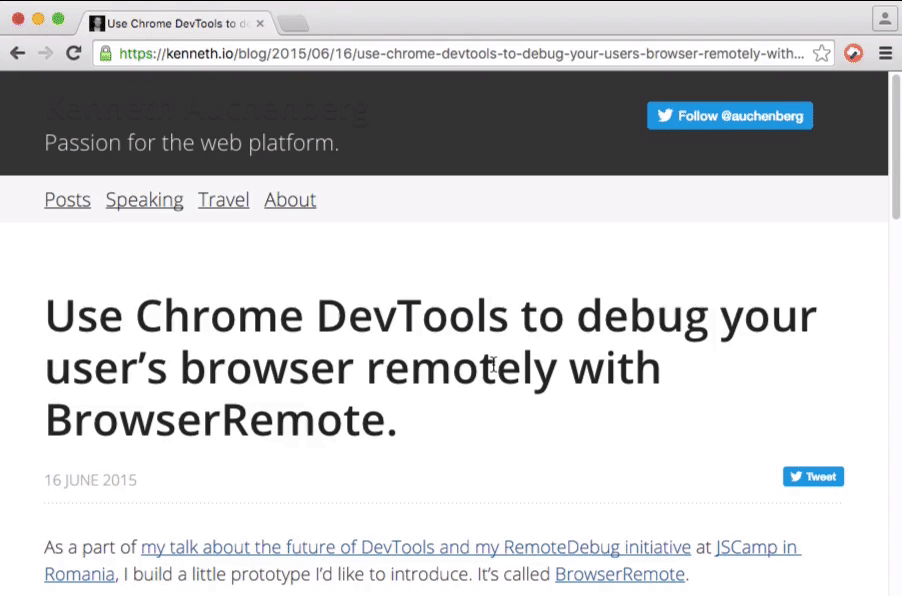Close the 'Use Chrome DevTools' tab

pyautogui.click(x=260, y=24)
